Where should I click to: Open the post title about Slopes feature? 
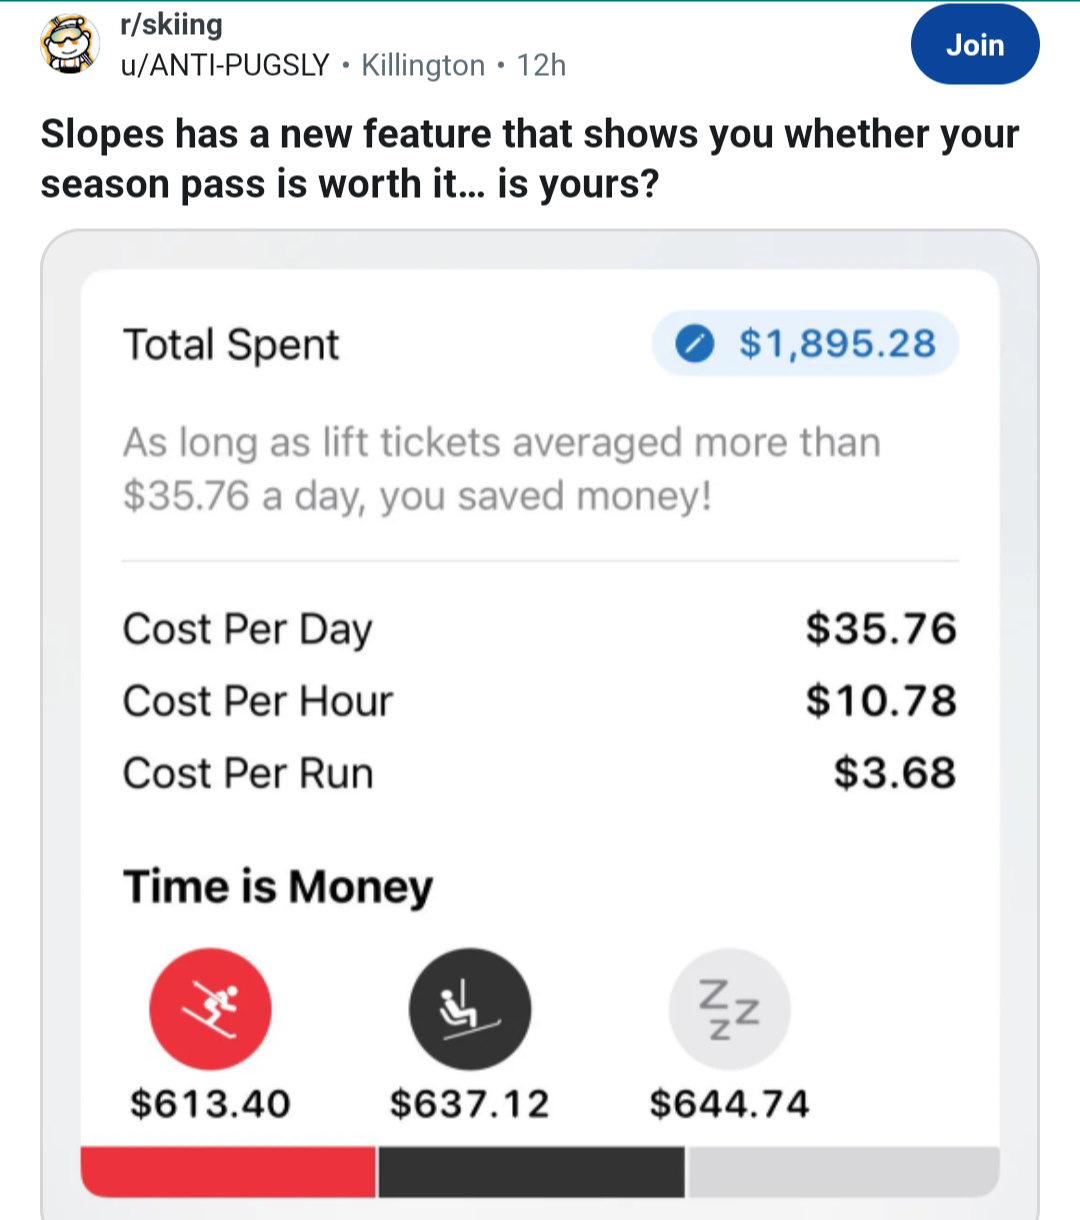point(529,159)
